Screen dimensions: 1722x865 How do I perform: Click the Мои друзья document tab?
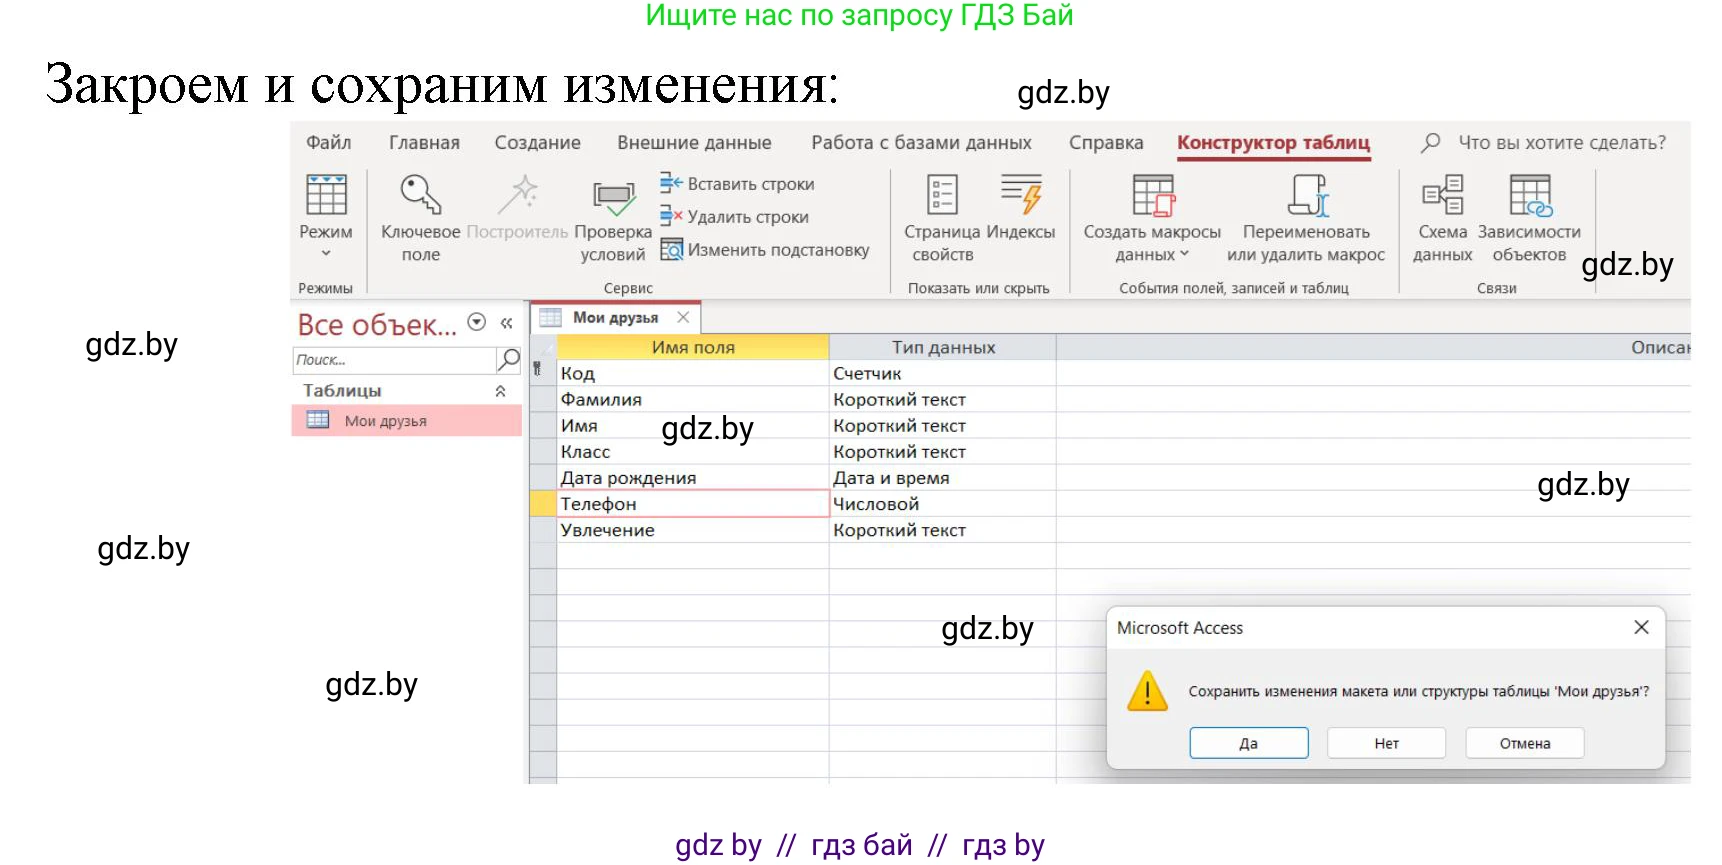[614, 318]
